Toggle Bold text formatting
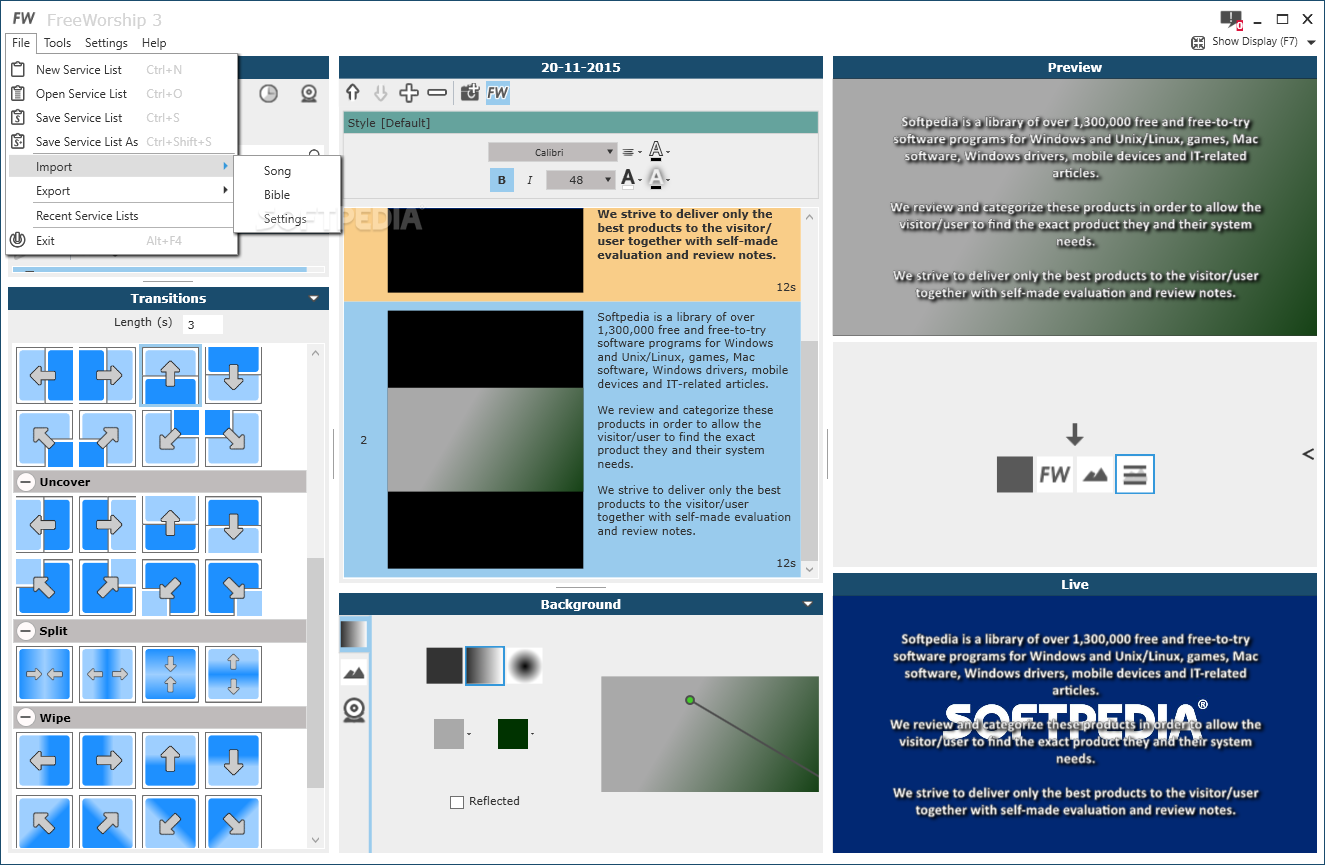Image resolution: width=1325 pixels, height=865 pixels. pos(501,180)
